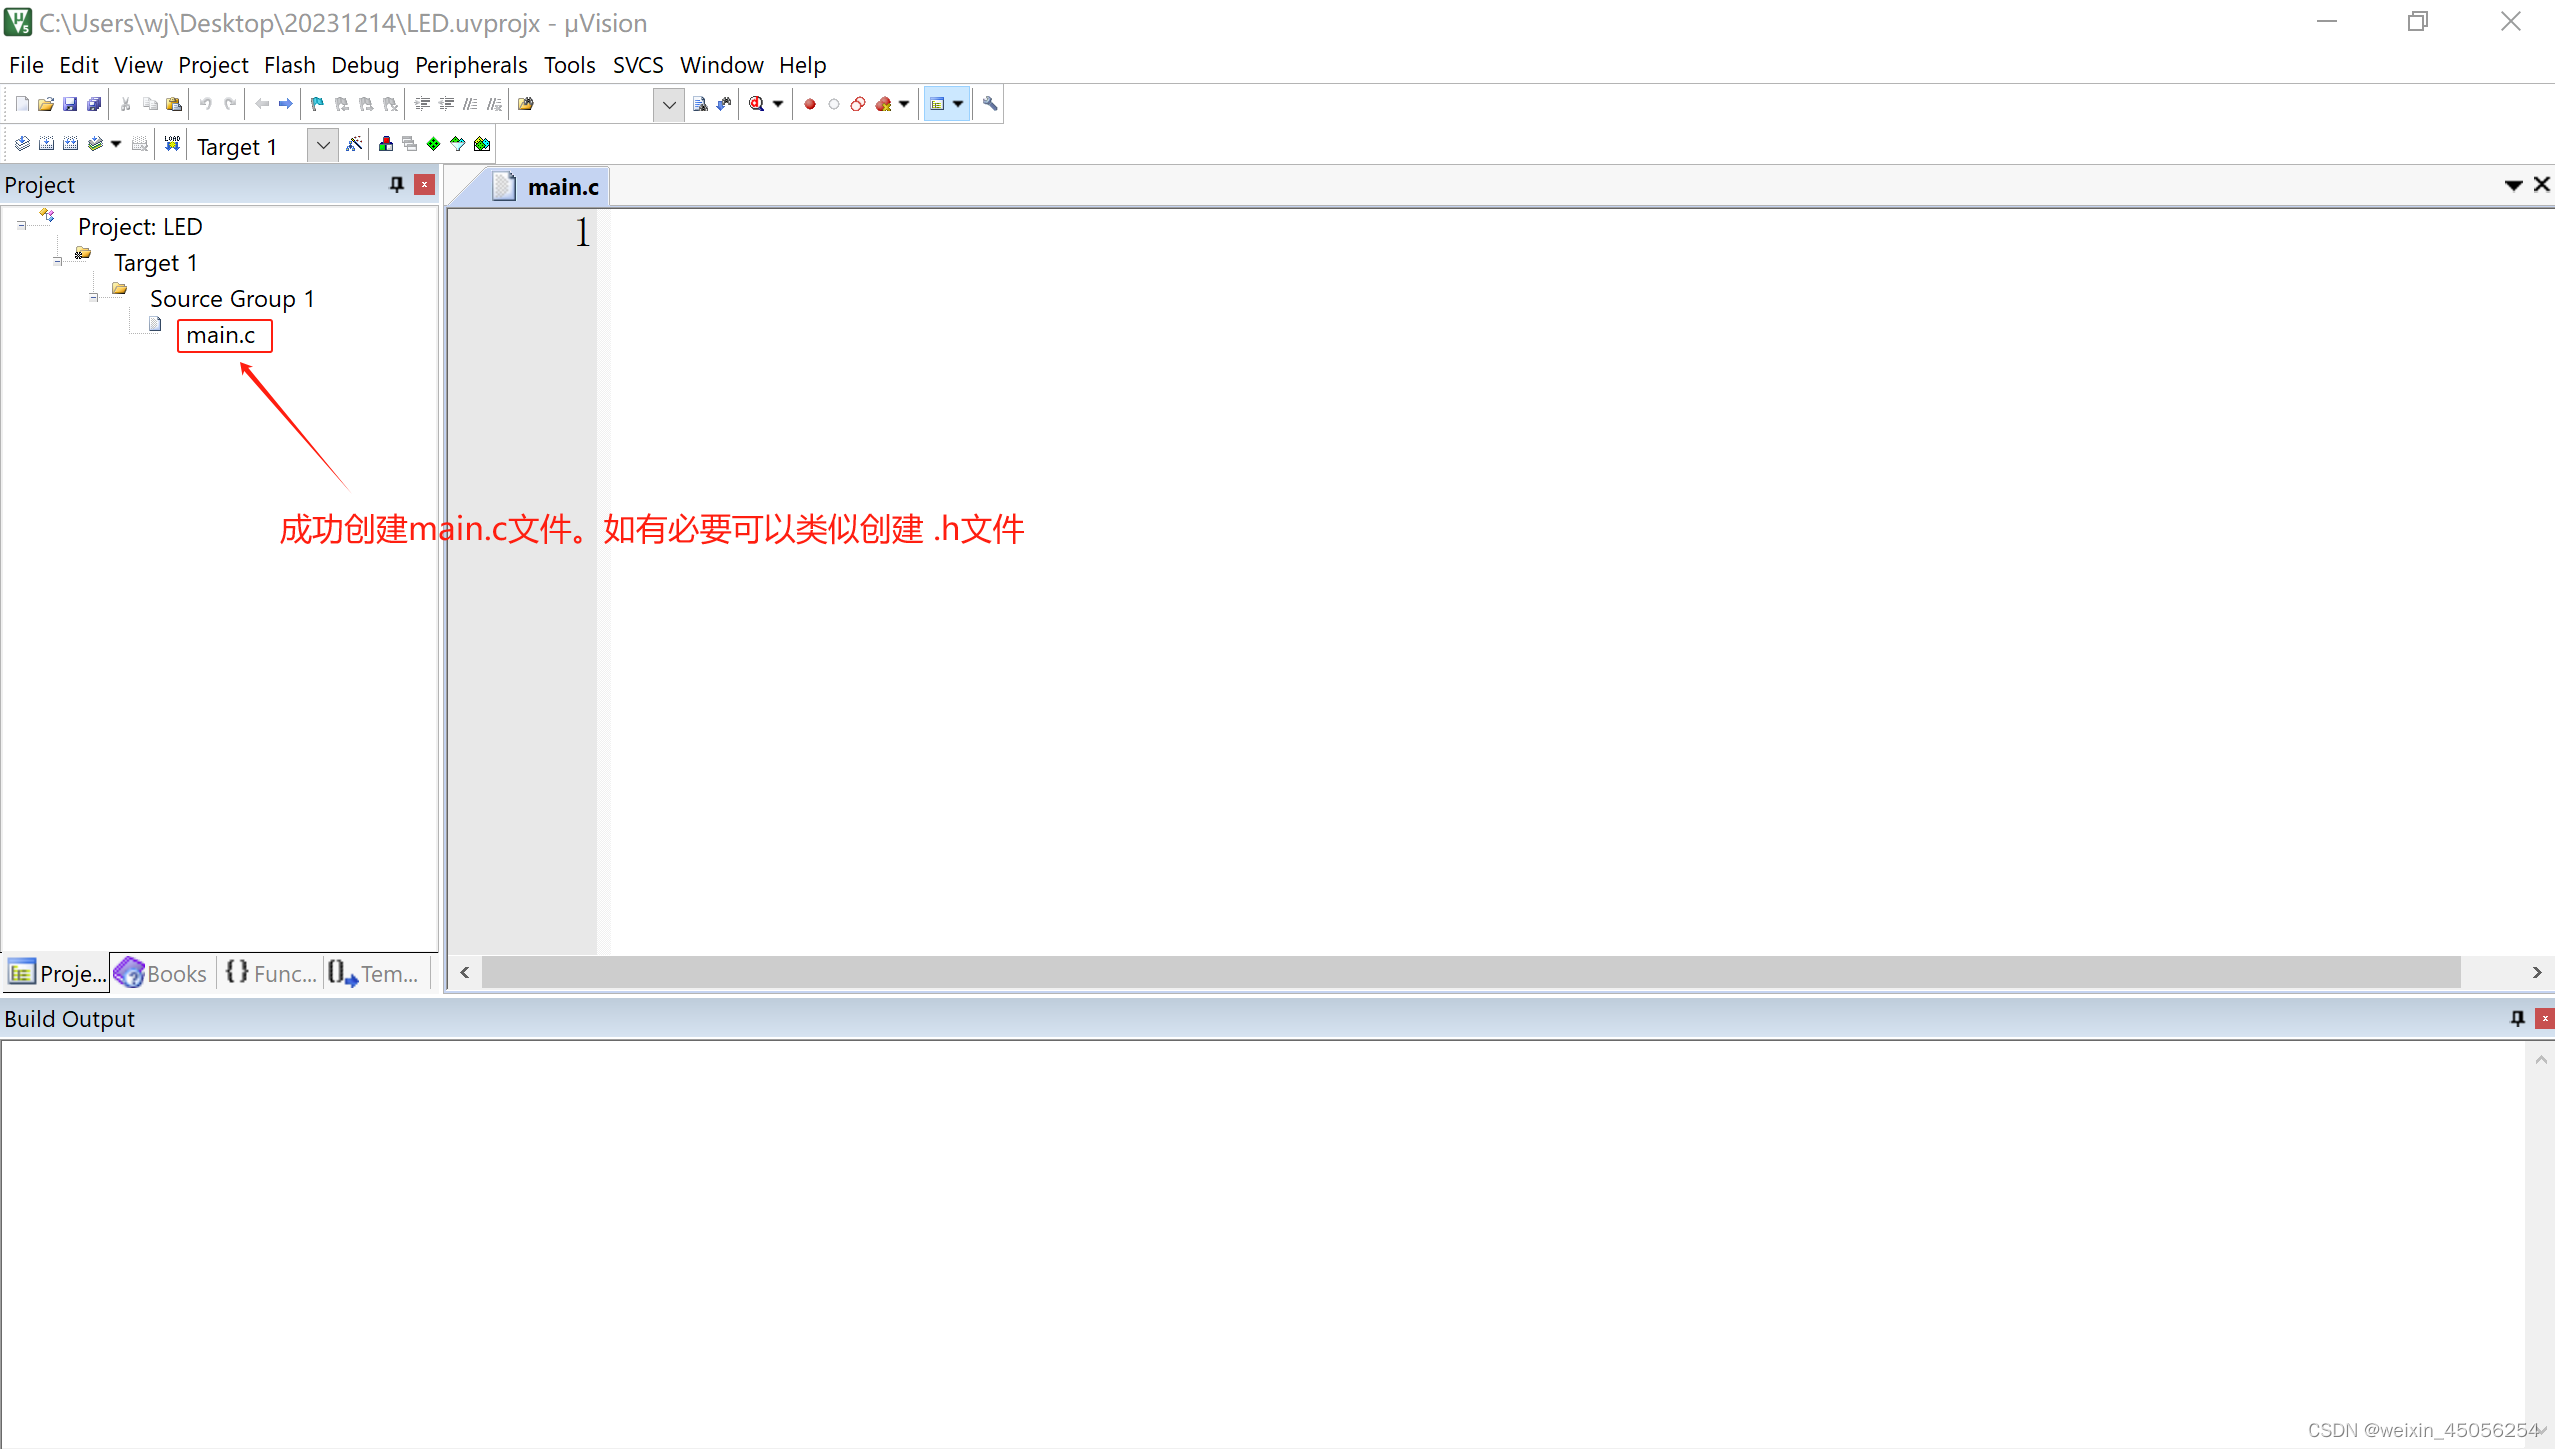This screenshot has height=1449, width=2555.
Task: Click the Manage Run-Time Environment green diamond icon
Action: (434, 144)
